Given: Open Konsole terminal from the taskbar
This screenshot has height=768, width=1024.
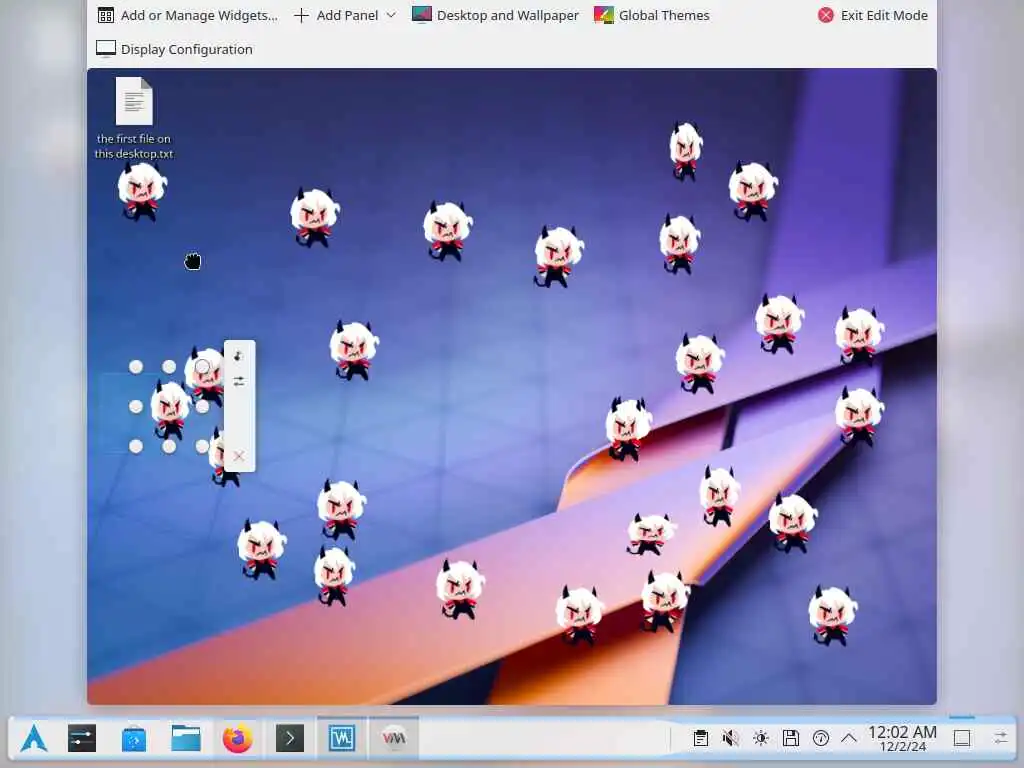Looking at the screenshot, I should tap(290, 739).
